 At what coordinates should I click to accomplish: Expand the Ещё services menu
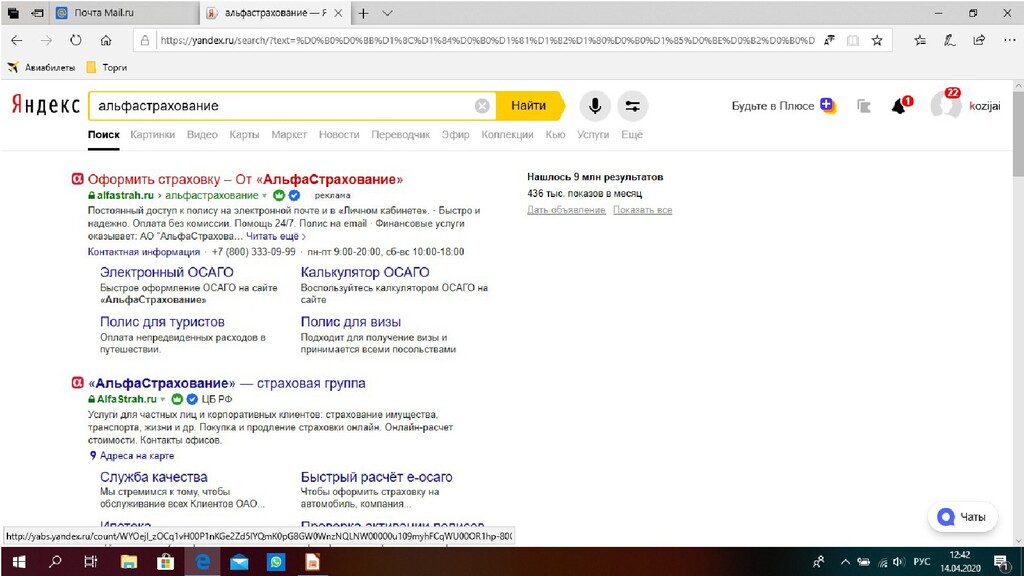tap(632, 135)
